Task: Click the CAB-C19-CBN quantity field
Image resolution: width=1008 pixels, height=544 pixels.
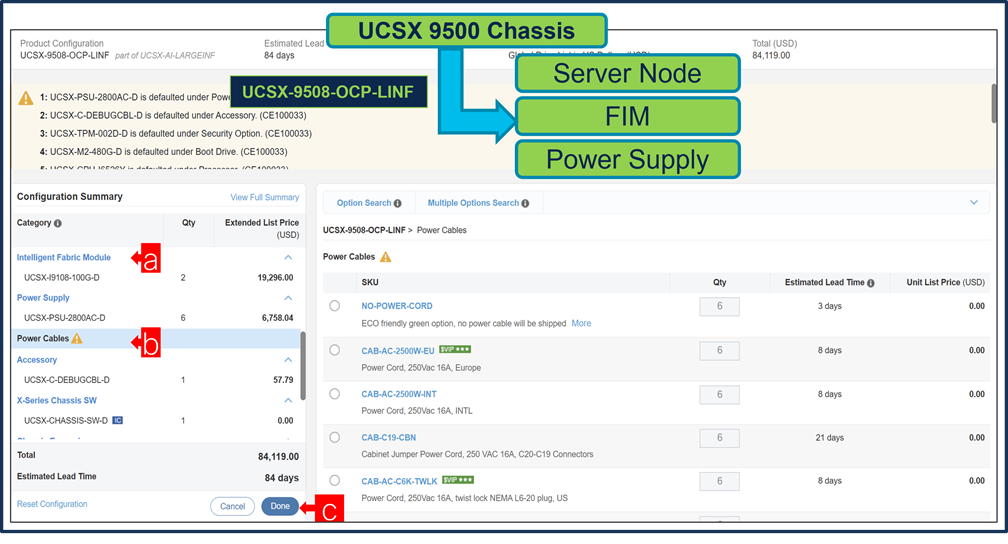Action: click(719, 438)
